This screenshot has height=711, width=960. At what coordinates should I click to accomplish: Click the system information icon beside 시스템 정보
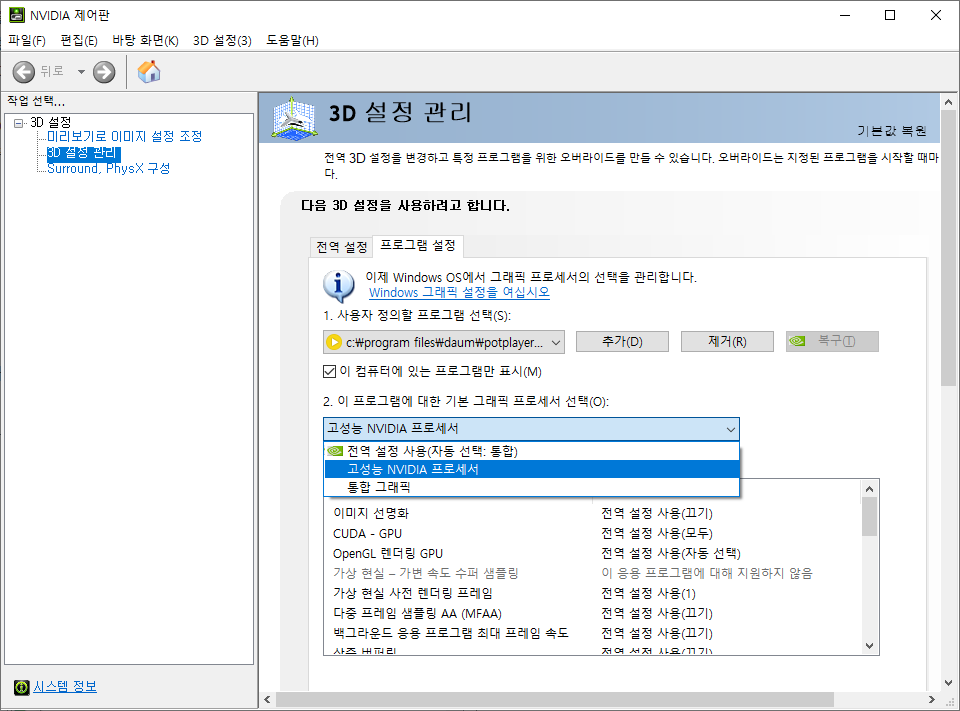point(21,687)
